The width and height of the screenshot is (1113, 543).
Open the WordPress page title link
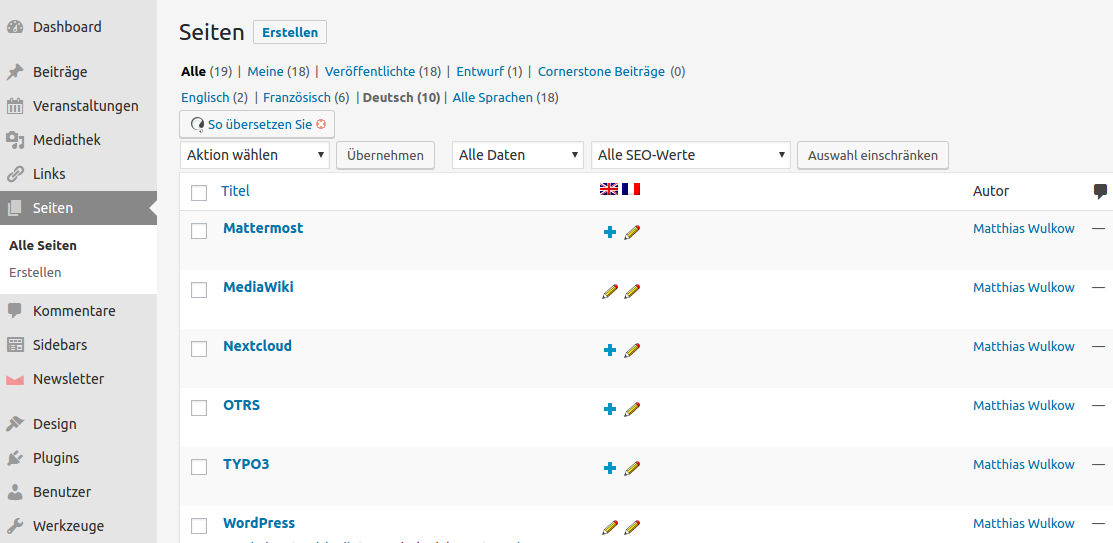(x=259, y=523)
